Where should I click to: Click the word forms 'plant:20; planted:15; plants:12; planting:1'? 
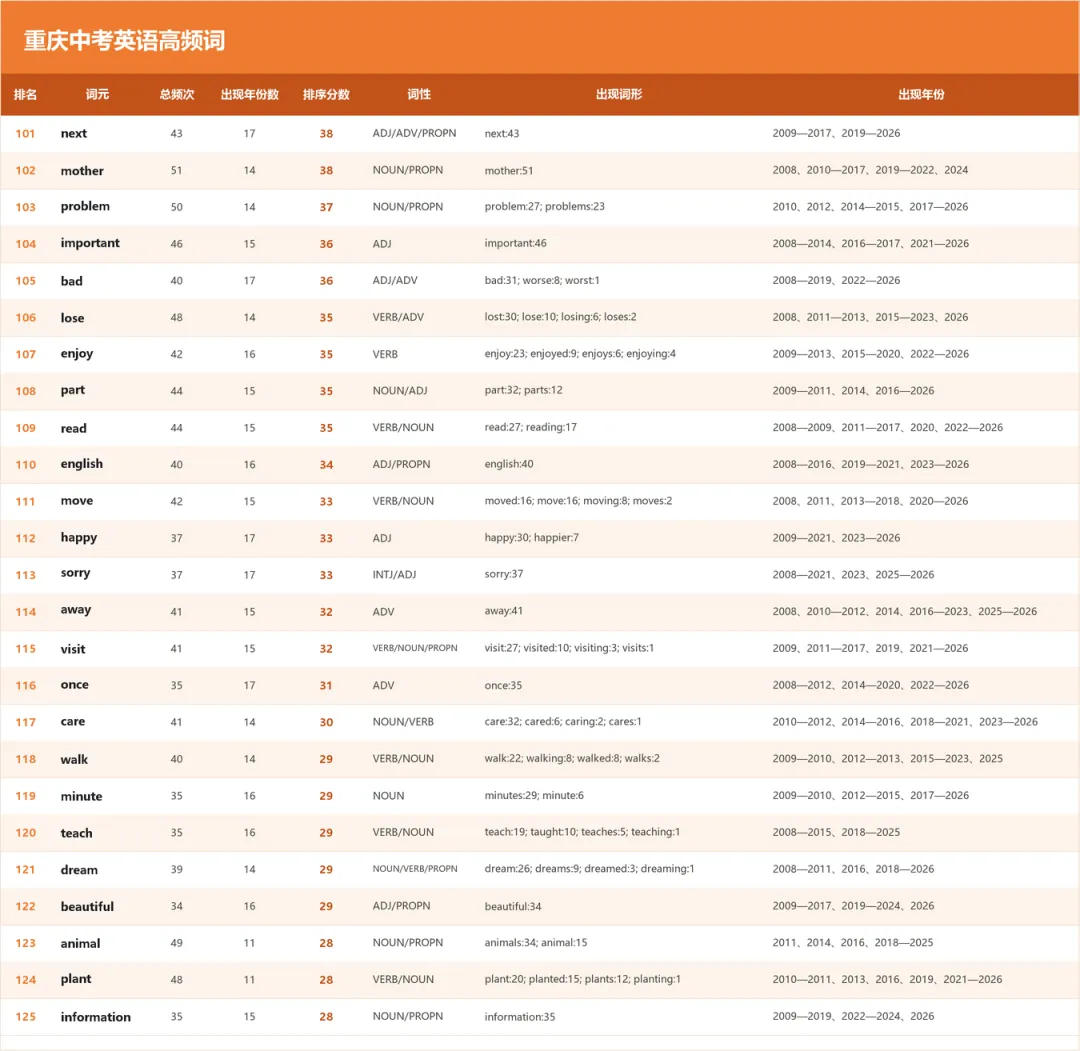582,979
